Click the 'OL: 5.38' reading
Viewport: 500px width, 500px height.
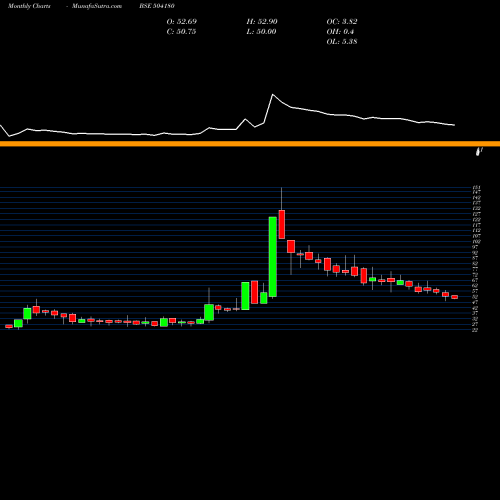tap(342, 41)
